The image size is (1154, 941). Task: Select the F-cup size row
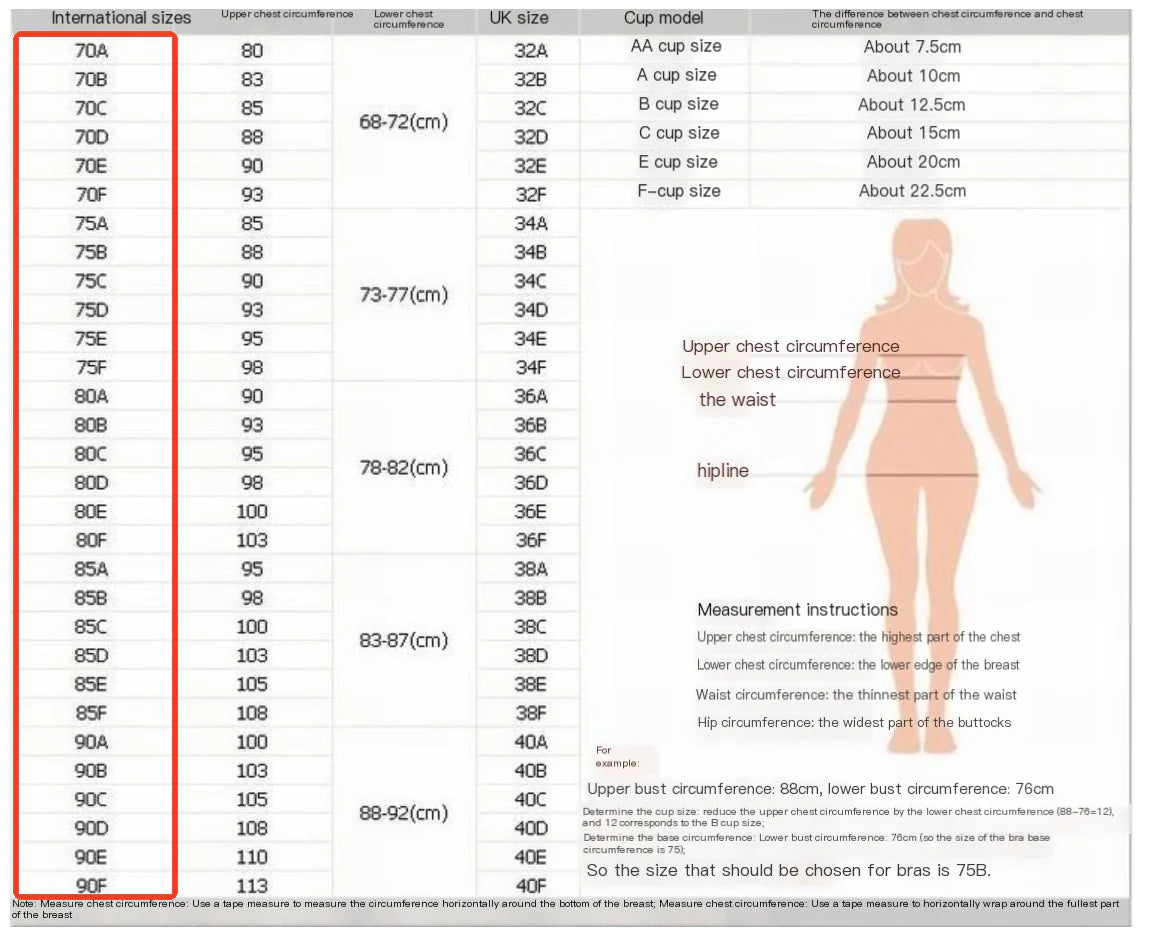tap(679, 191)
